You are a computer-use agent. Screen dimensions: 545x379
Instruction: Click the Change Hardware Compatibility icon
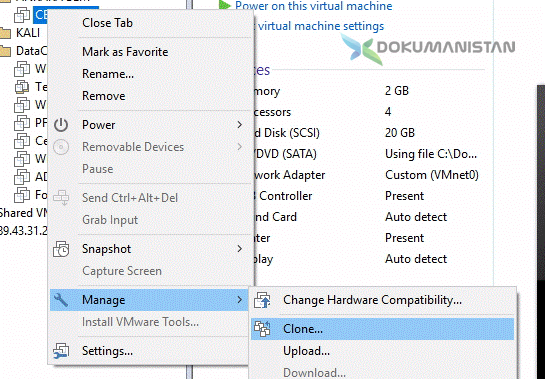click(x=262, y=300)
